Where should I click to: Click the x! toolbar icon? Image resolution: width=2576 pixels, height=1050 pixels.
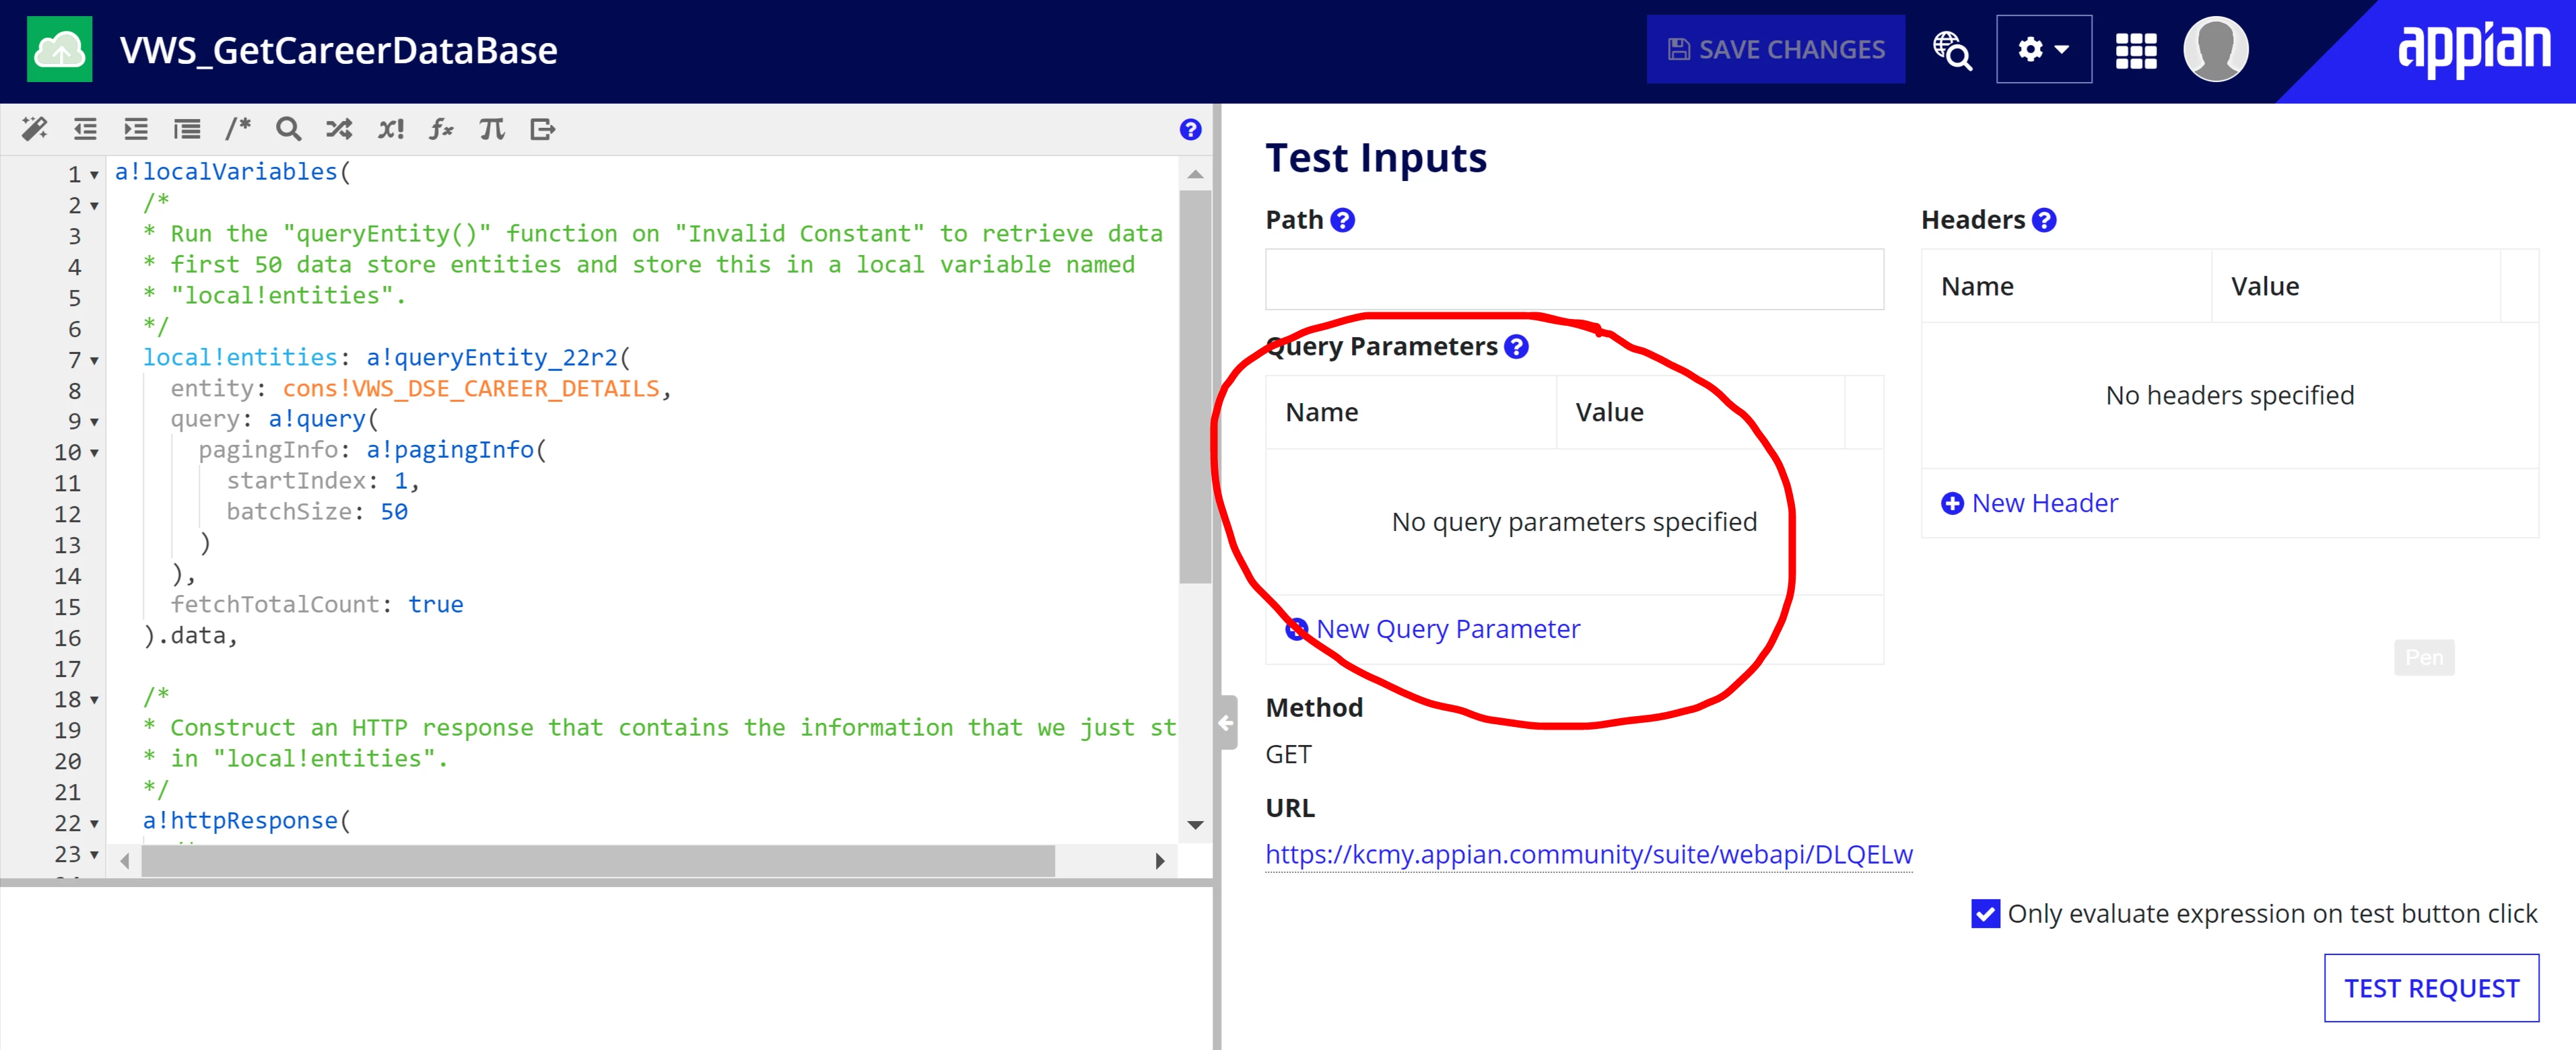(390, 129)
